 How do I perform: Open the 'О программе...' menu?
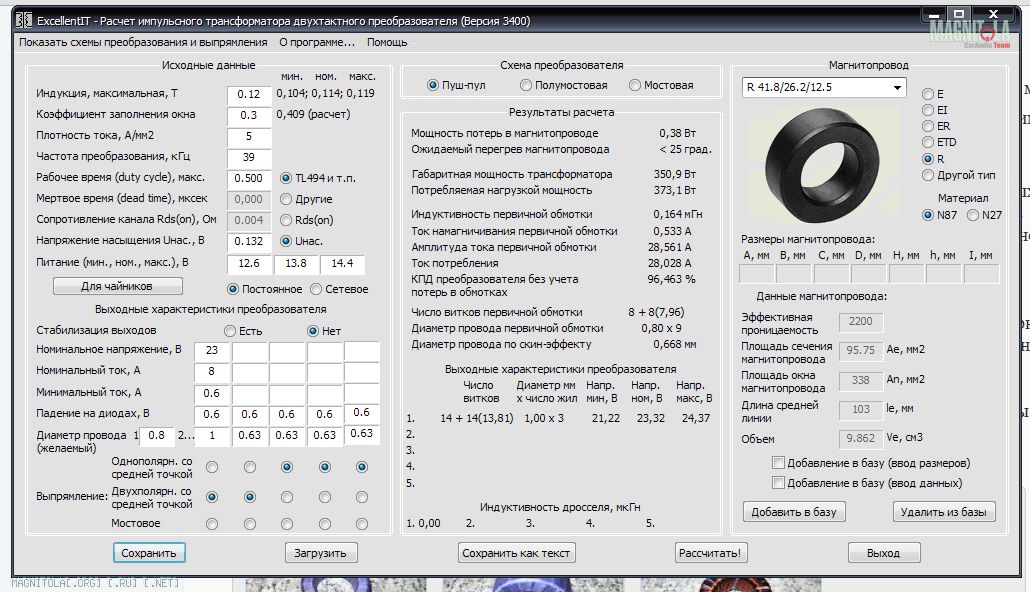pyautogui.click(x=317, y=42)
